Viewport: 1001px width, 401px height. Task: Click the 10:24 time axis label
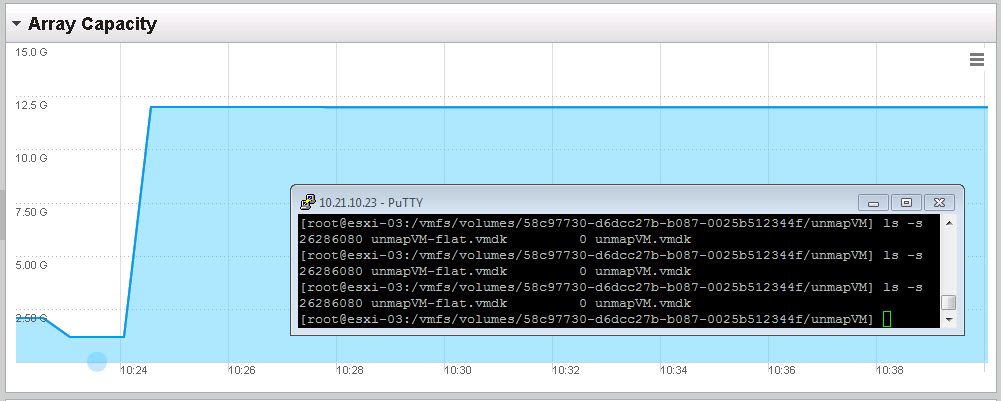tap(134, 370)
